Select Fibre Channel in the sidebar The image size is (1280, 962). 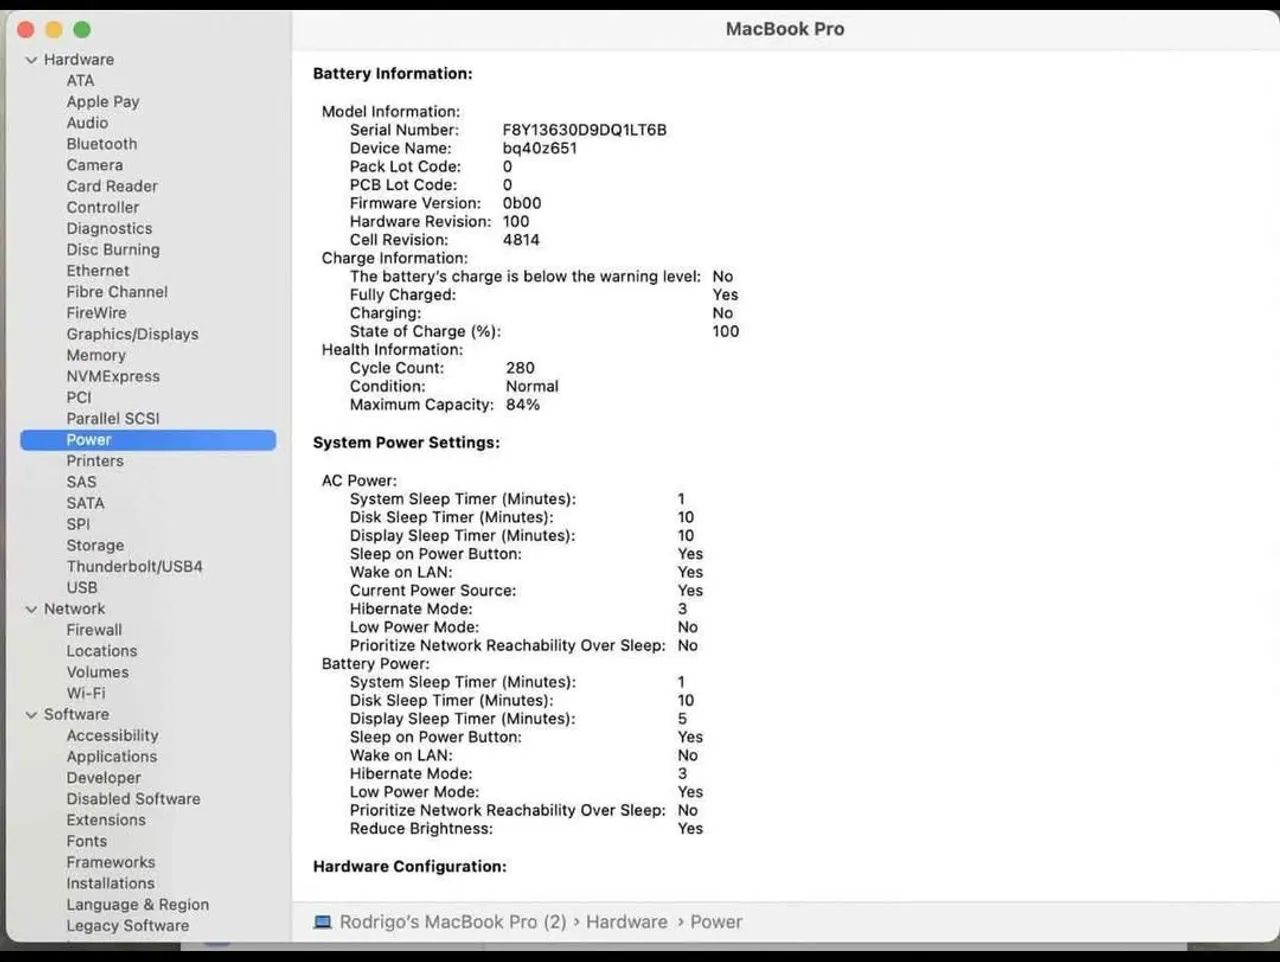117,292
